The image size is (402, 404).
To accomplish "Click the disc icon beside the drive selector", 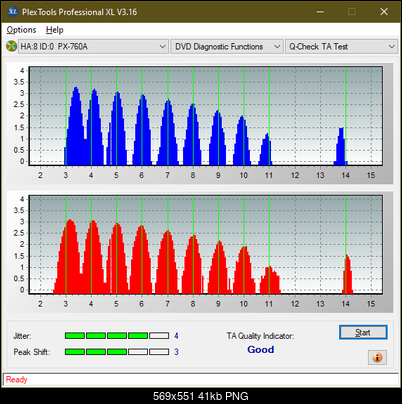I will 11,46.
